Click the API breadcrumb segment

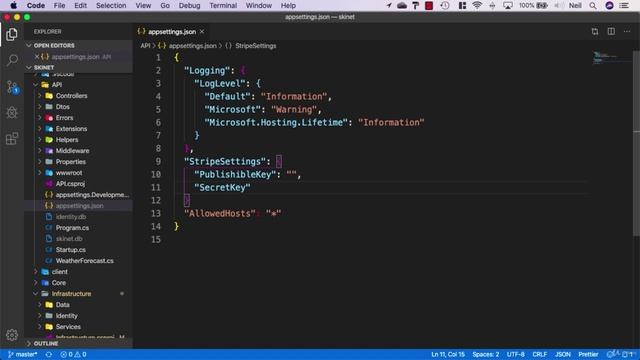click(x=145, y=46)
